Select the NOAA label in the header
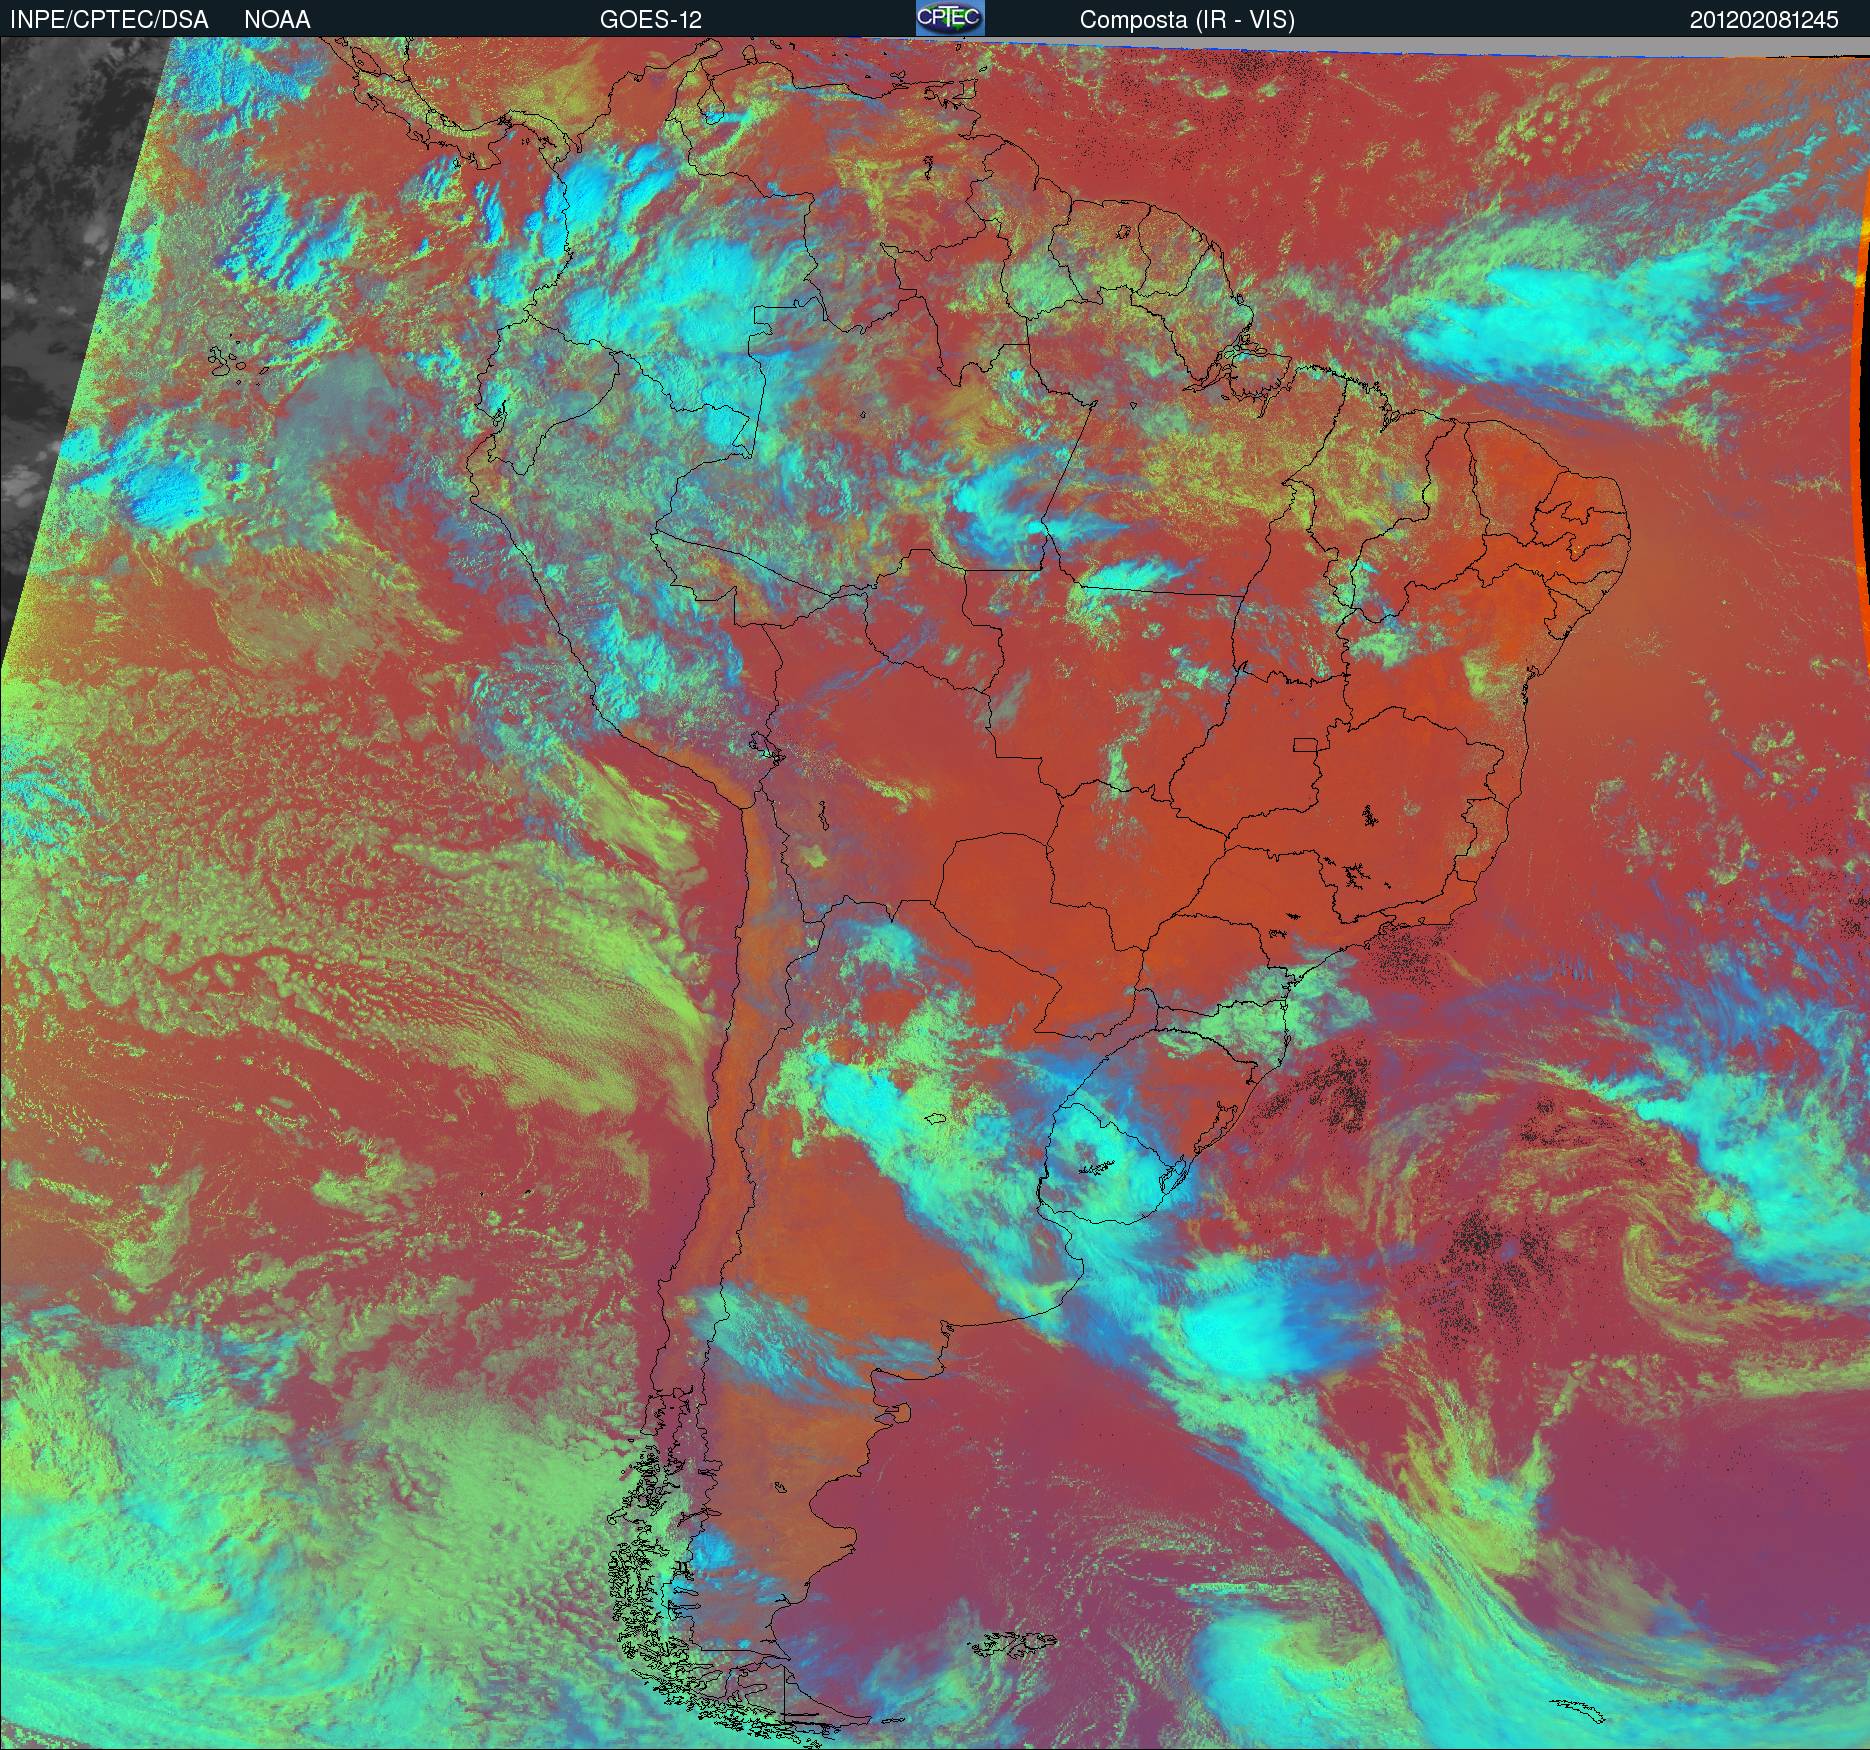 (278, 20)
